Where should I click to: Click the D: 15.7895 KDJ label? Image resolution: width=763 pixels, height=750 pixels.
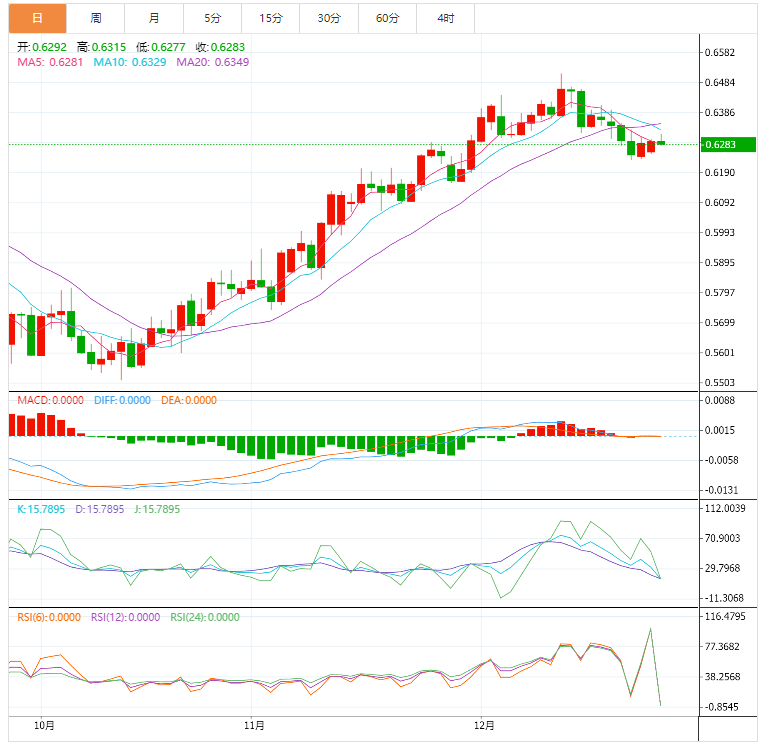[x=100, y=509]
